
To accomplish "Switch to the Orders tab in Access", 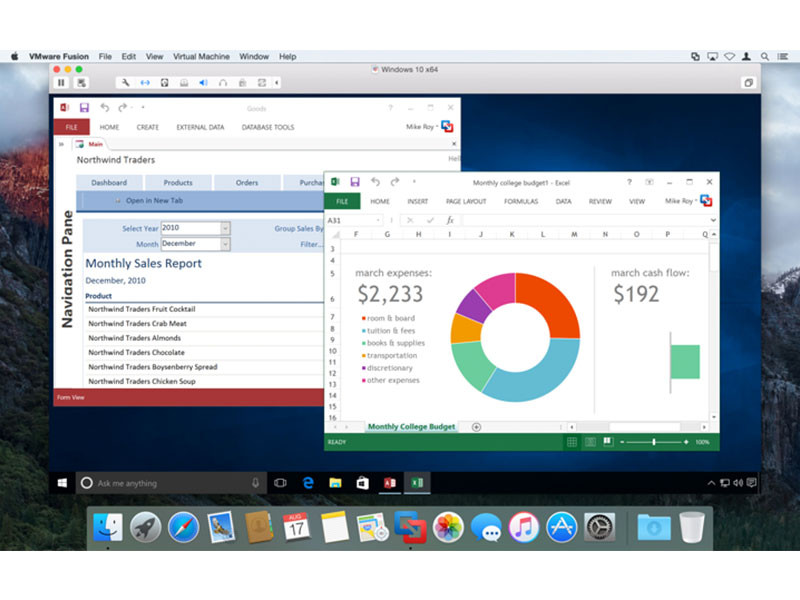I will tap(247, 183).
